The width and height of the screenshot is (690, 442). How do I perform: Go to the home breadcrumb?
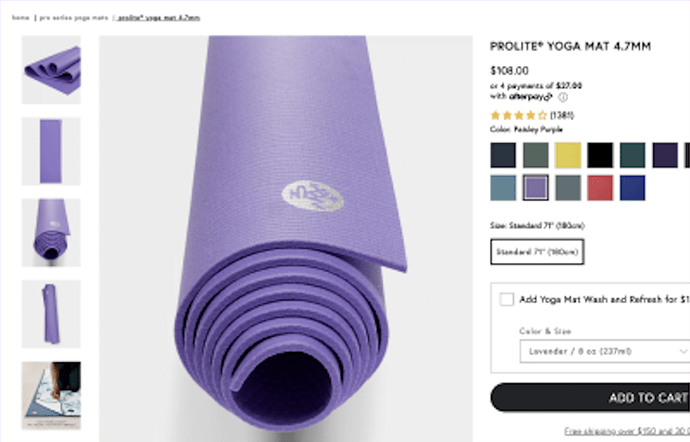[20, 18]
